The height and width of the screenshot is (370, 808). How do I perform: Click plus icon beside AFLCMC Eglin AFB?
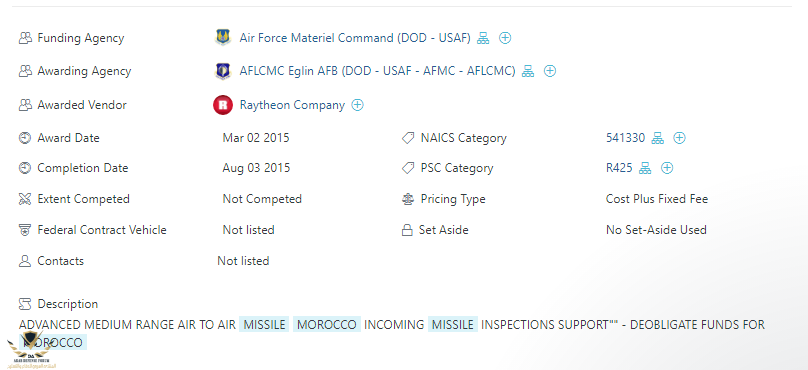(550, 71)
